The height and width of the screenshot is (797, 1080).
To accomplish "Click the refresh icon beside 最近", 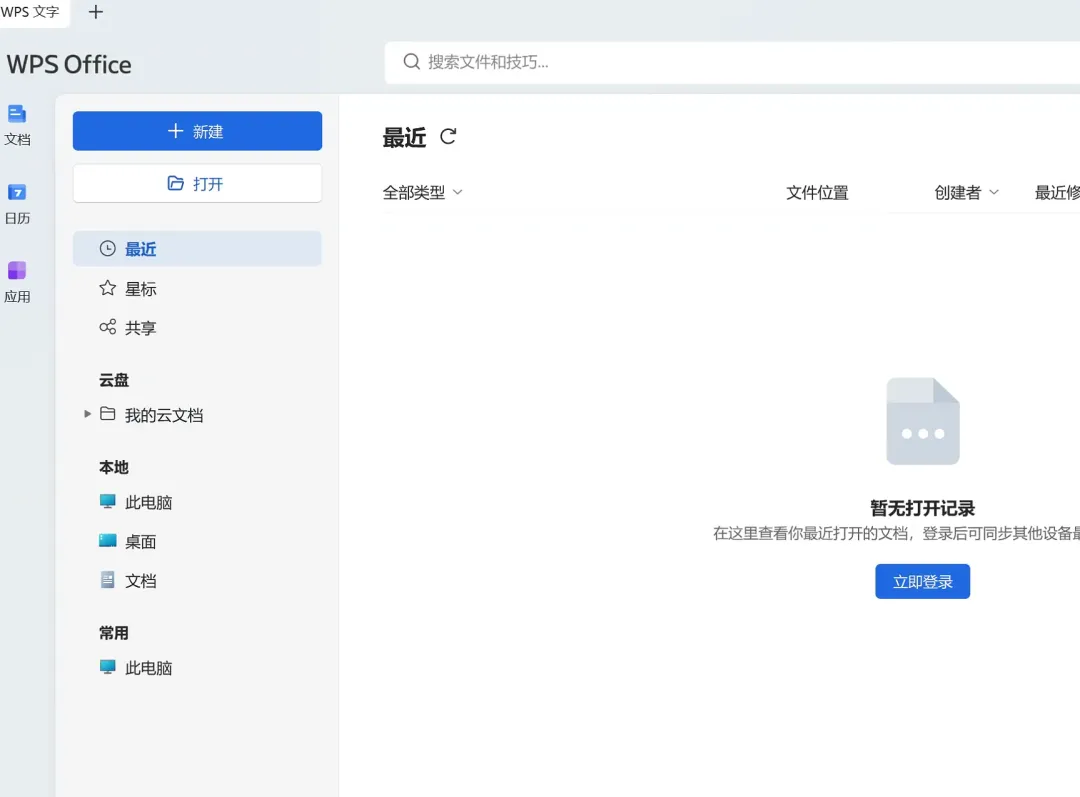I will [448, 136].
